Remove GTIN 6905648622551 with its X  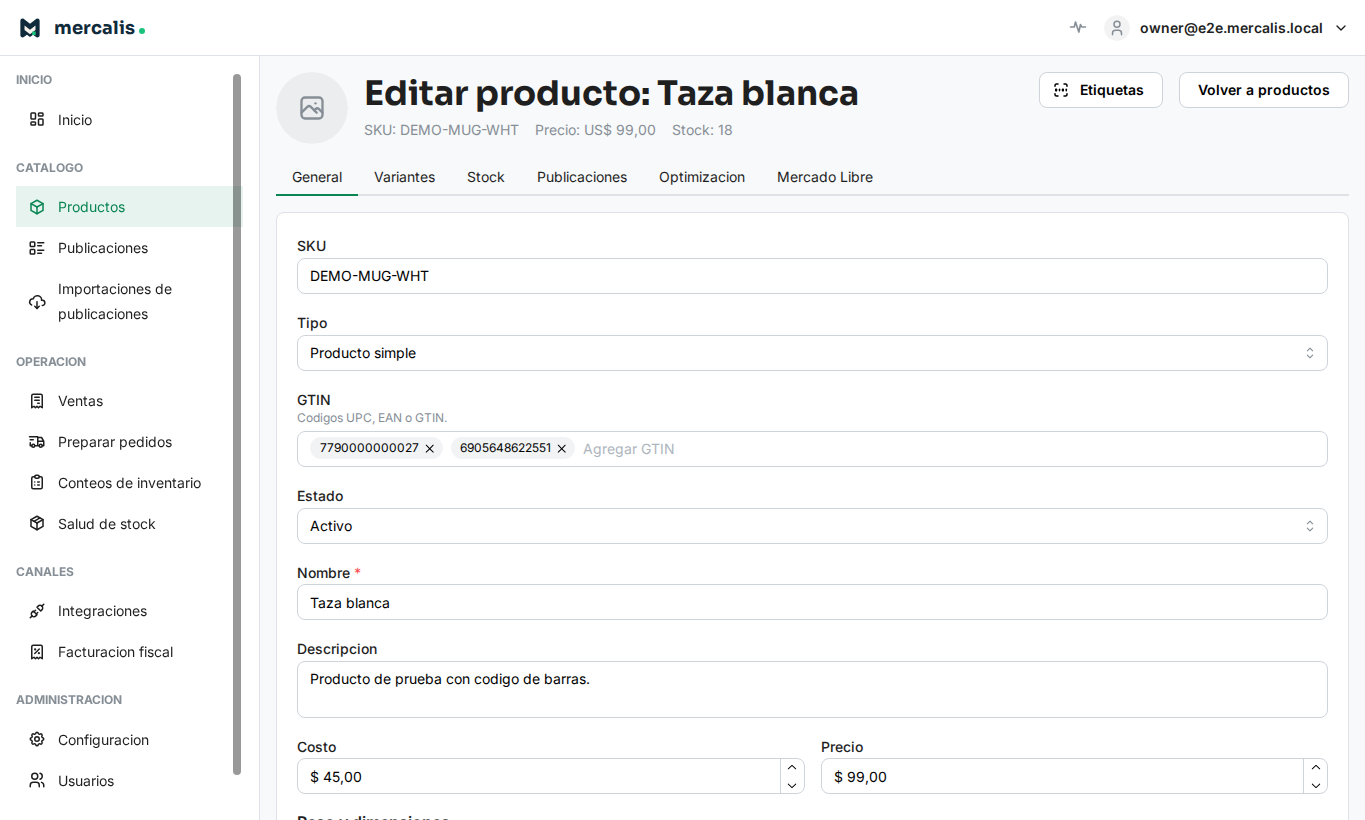coord(562,449)
